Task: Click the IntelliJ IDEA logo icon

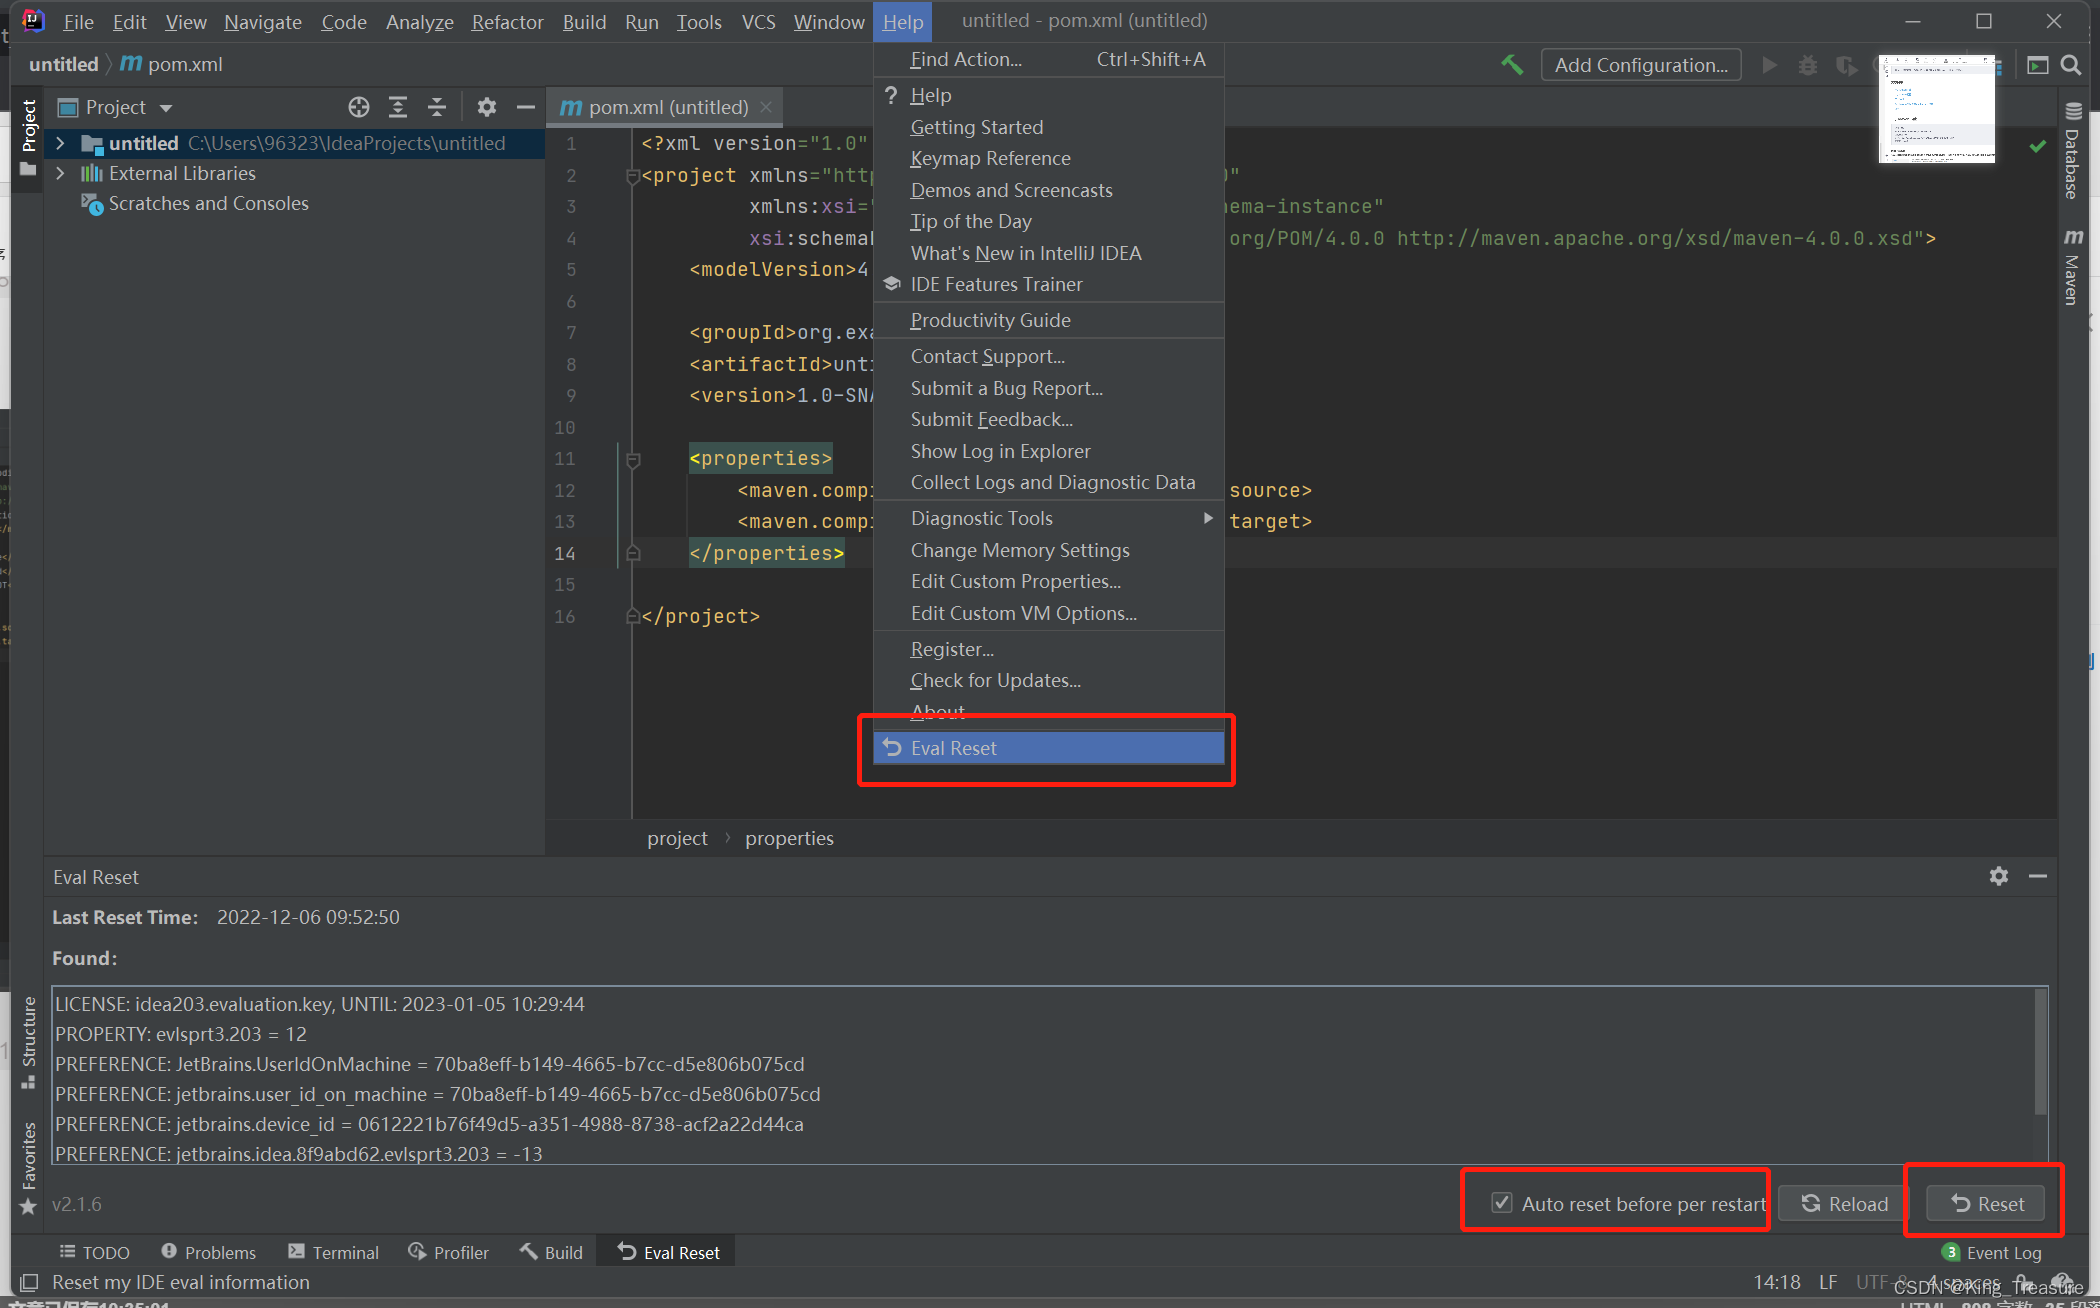Action: pyautogui.click(x=32, y=21)
